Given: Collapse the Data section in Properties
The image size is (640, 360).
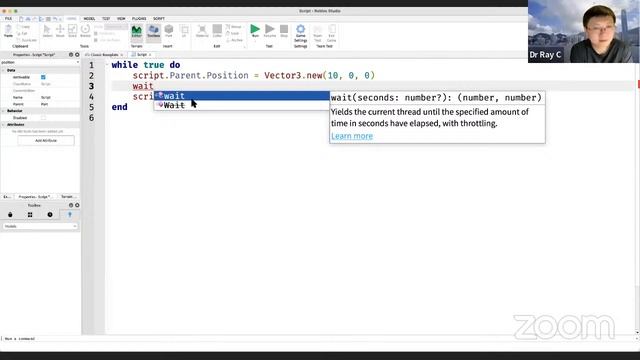Looking at the screenshot, I should coord(3,70).
